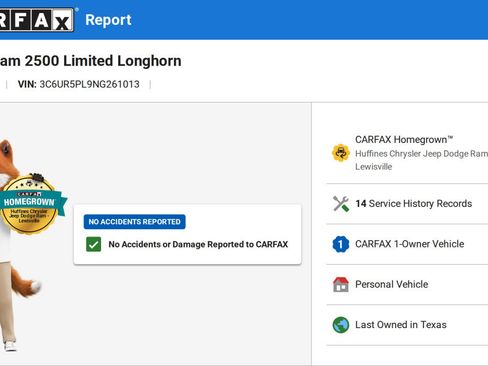Select the CARFAX 1-Owner Vehicle row text
This screenshot has height=366, width=488.
pyautogui.click(x=410, y=244)
